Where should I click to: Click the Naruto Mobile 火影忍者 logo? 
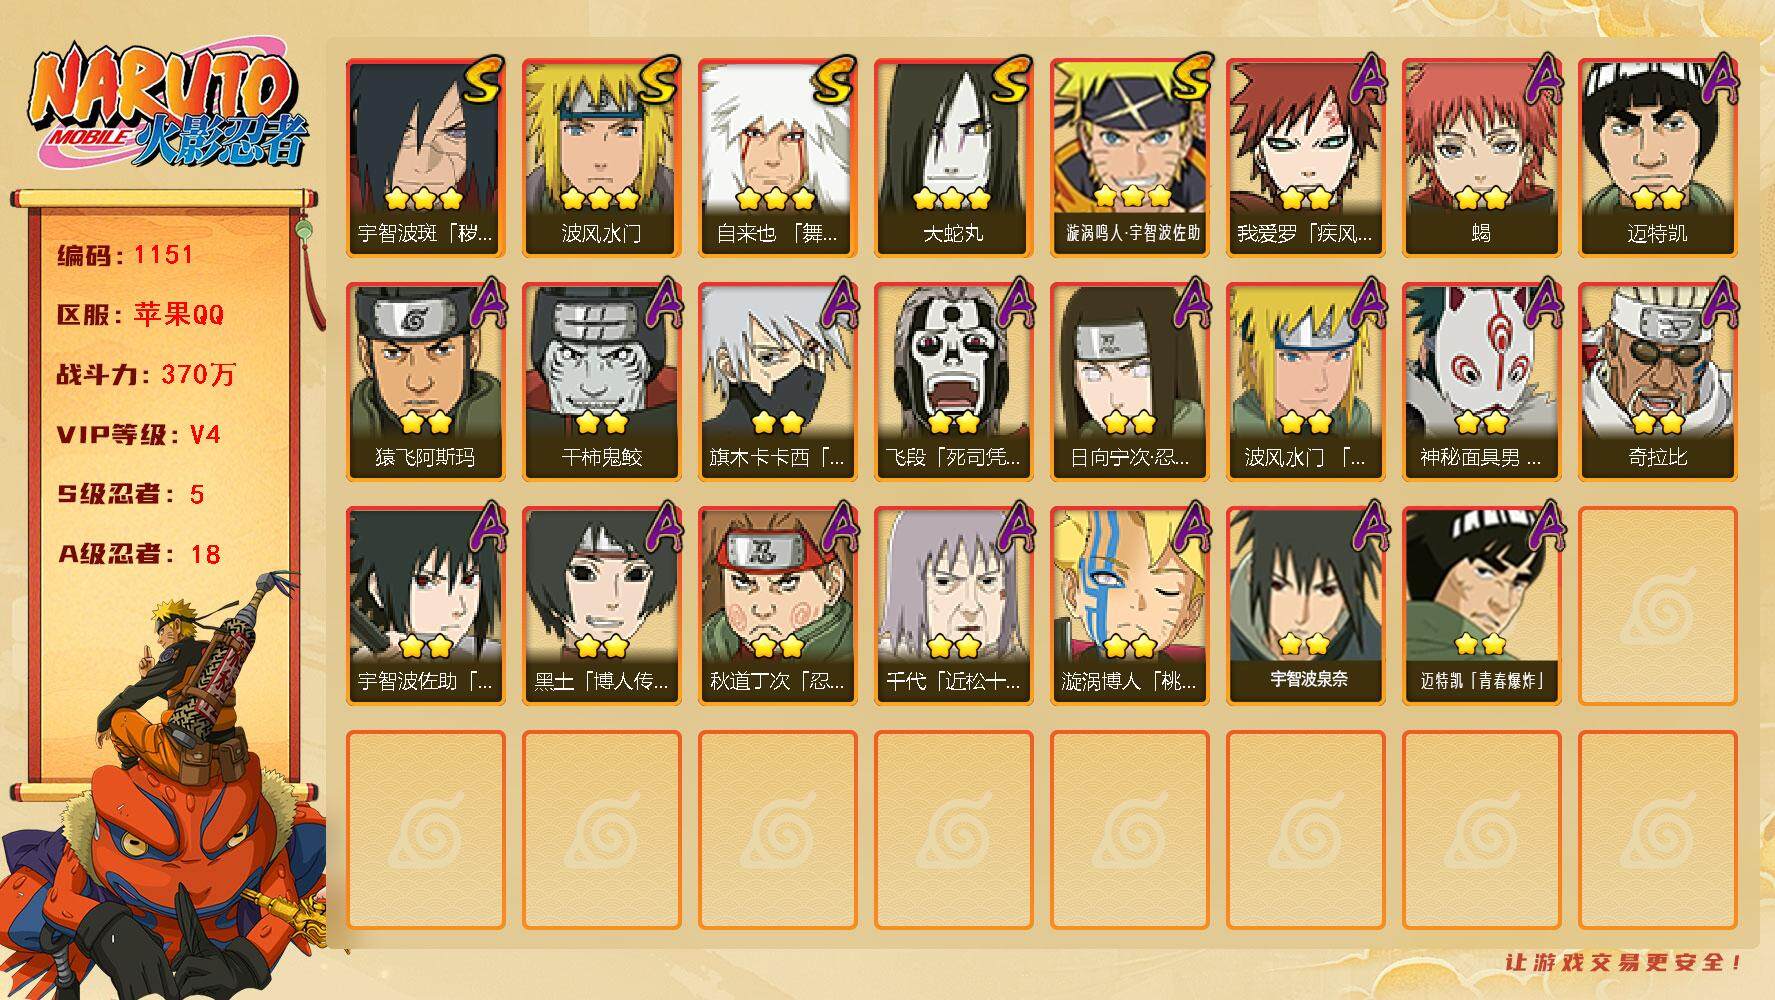click(x=168, y=107)
